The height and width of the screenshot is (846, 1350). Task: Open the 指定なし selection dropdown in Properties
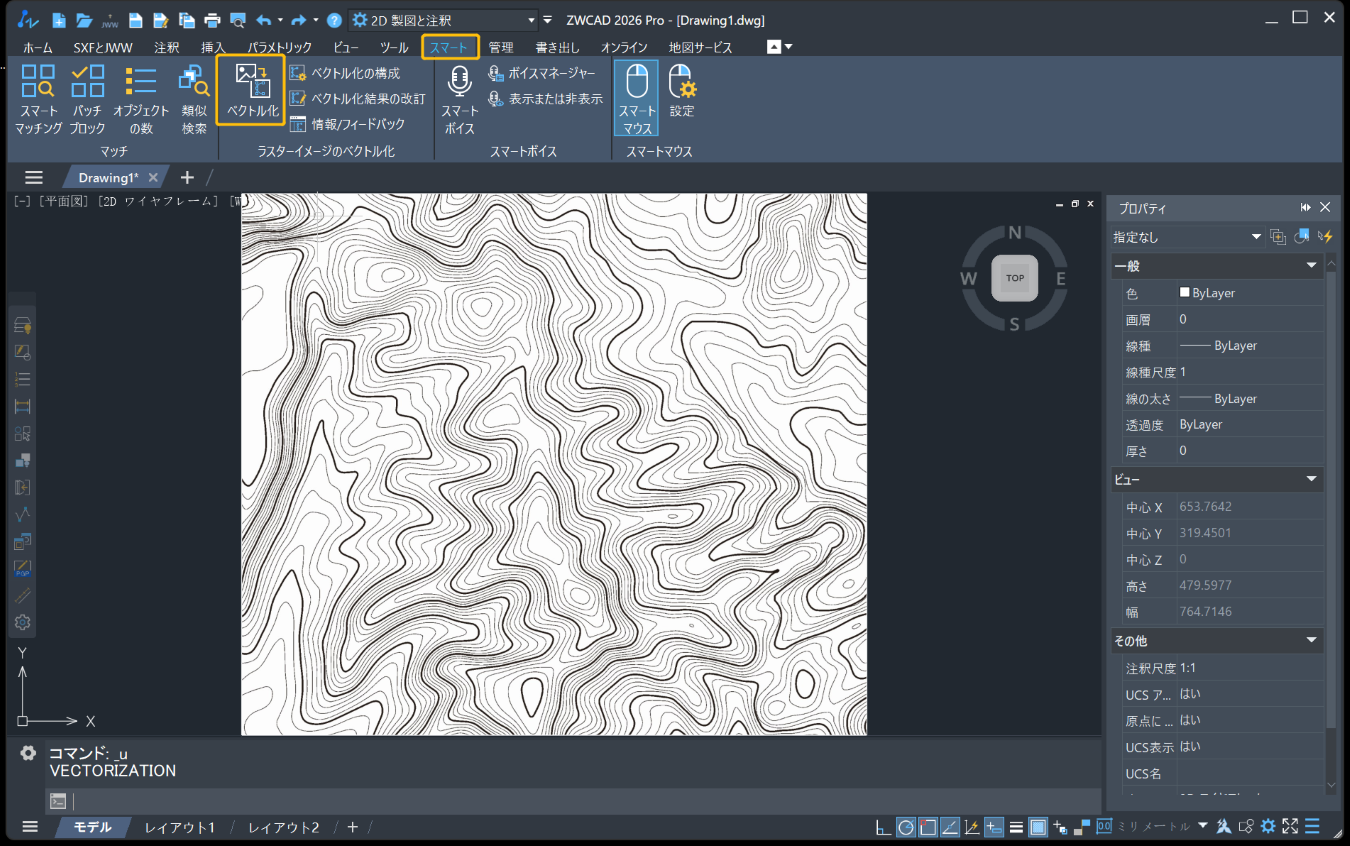[1187, 237]
